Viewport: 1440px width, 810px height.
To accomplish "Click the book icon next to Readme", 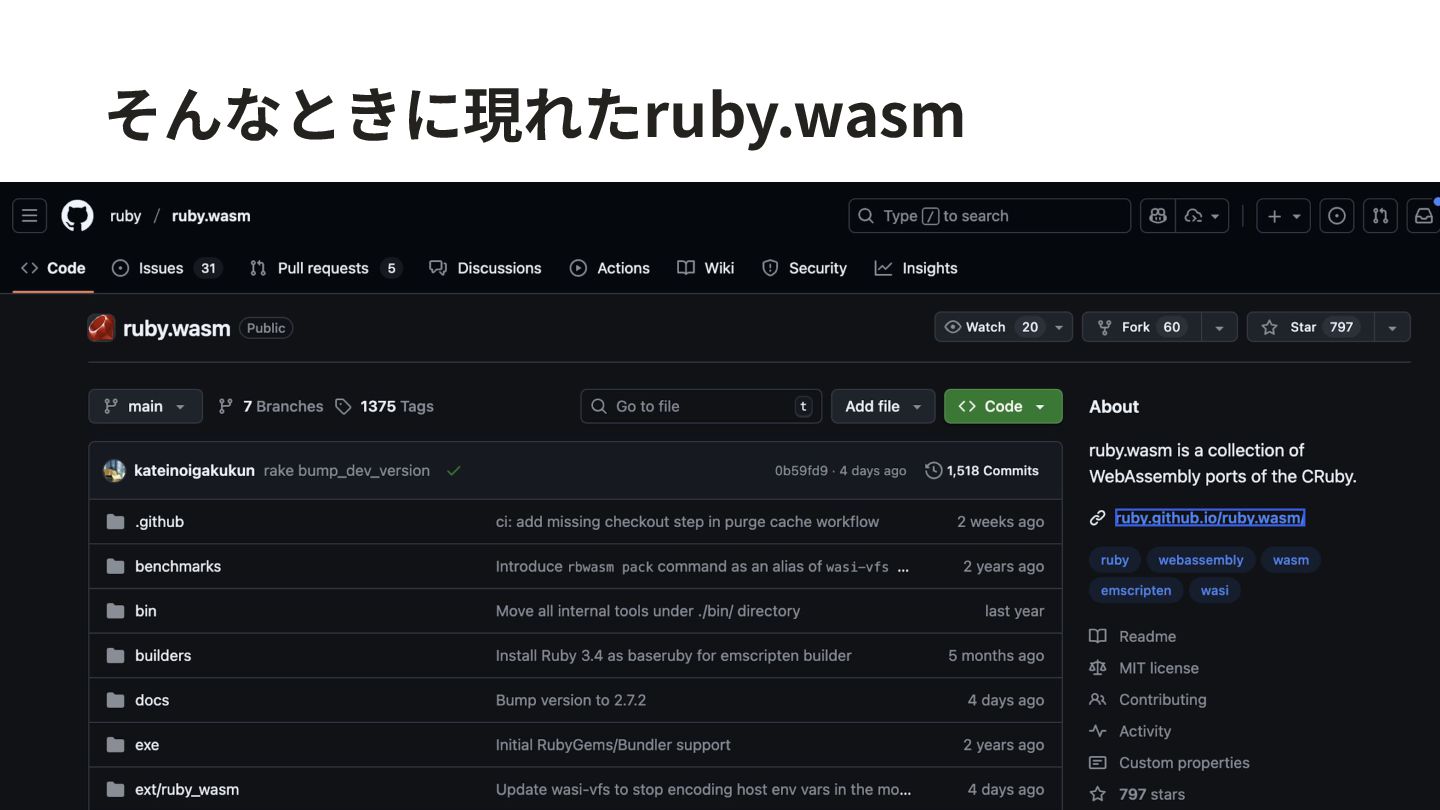I will click(1098, 637).
